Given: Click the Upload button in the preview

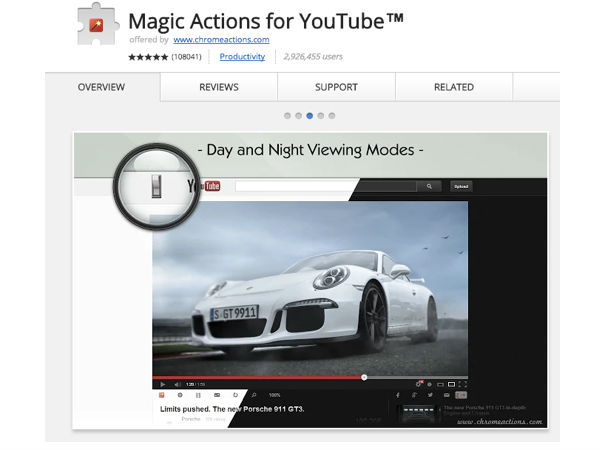Looking at the screenshot, I should coord(461,186).
